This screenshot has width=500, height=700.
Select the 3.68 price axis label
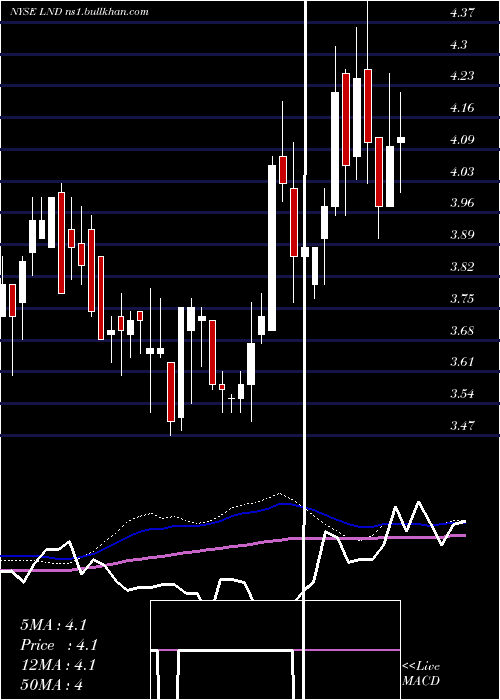(x=462, y=331)
